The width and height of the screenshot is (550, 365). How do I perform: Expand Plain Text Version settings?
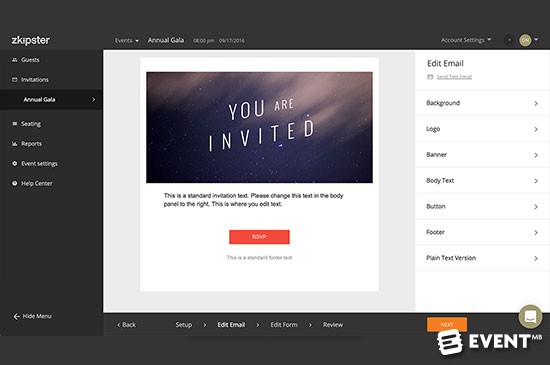click(482, 258)
